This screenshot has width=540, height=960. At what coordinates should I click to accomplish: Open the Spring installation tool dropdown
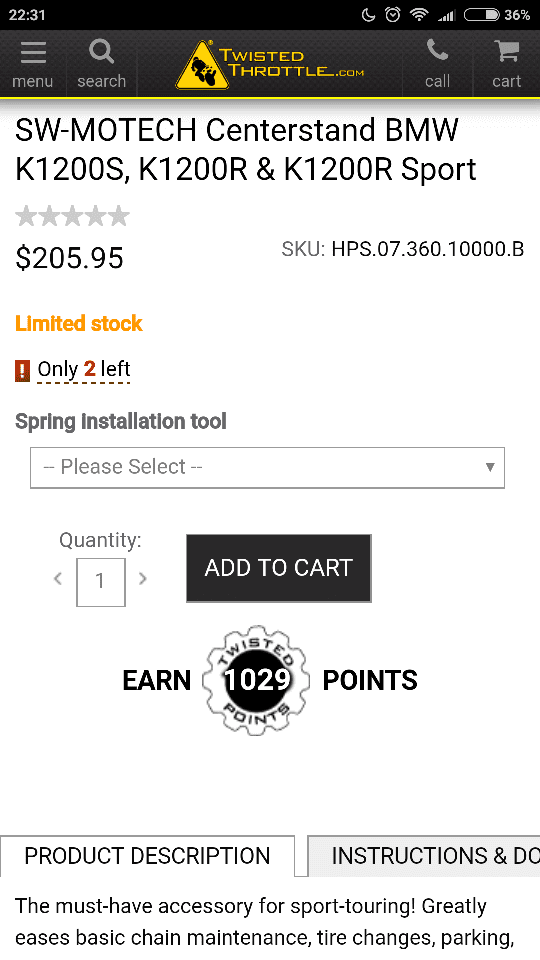tap(268, 468)
